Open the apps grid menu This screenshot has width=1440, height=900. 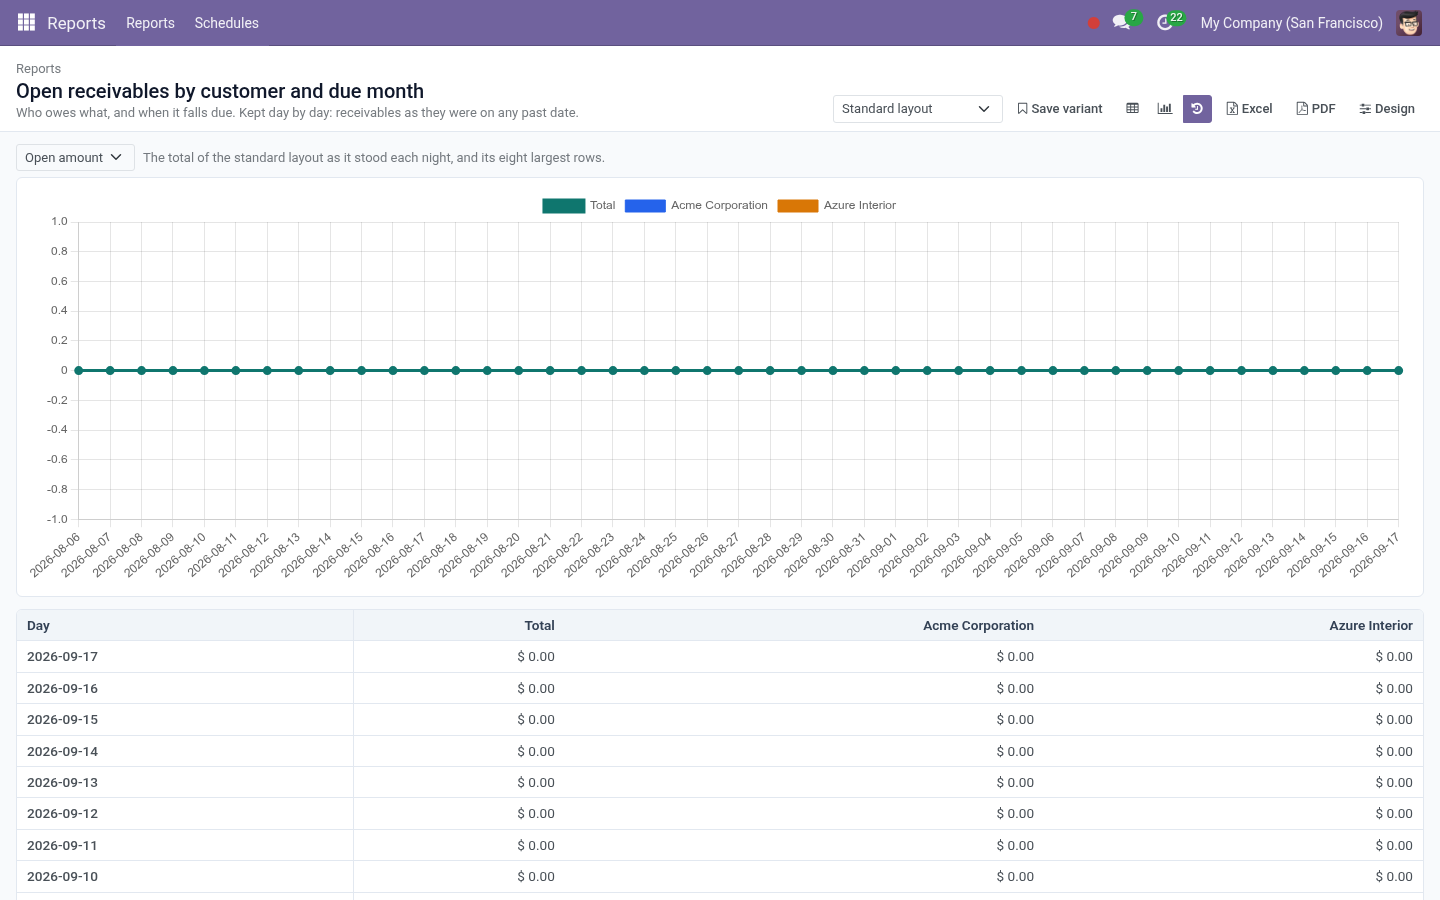tap(27, 22)
